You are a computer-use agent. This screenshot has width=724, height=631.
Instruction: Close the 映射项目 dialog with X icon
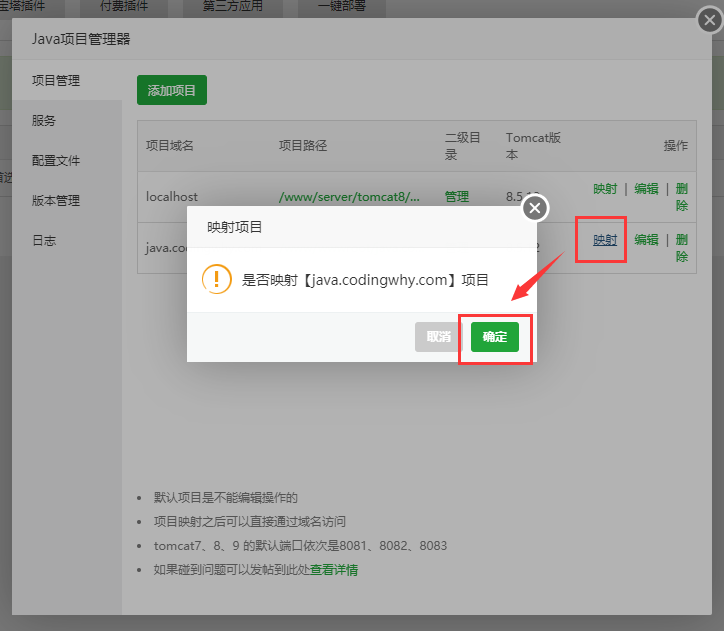(x=535, y=208)
